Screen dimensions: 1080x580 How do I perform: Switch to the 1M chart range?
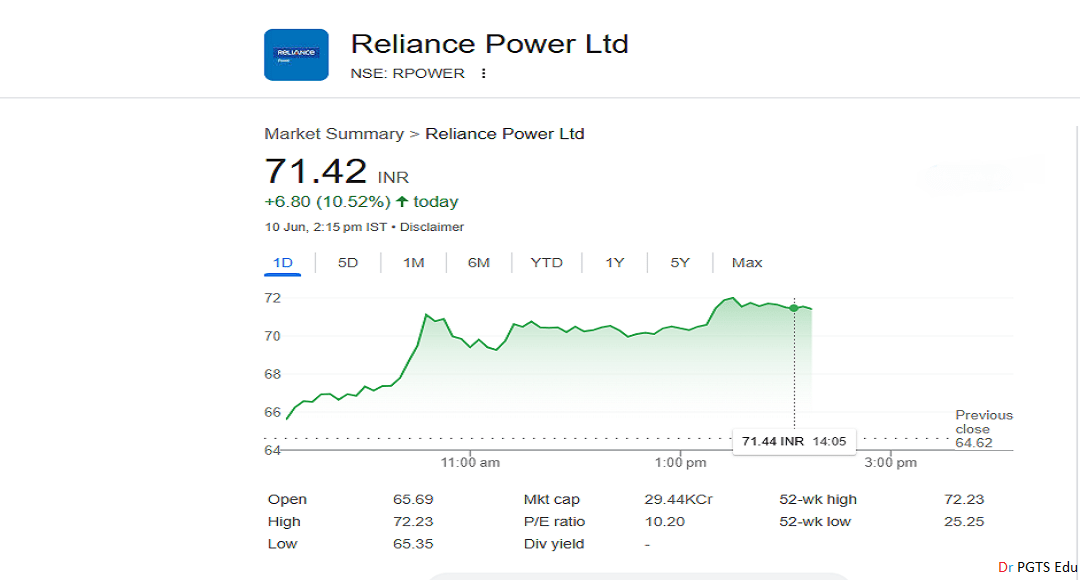click(413, 262)
